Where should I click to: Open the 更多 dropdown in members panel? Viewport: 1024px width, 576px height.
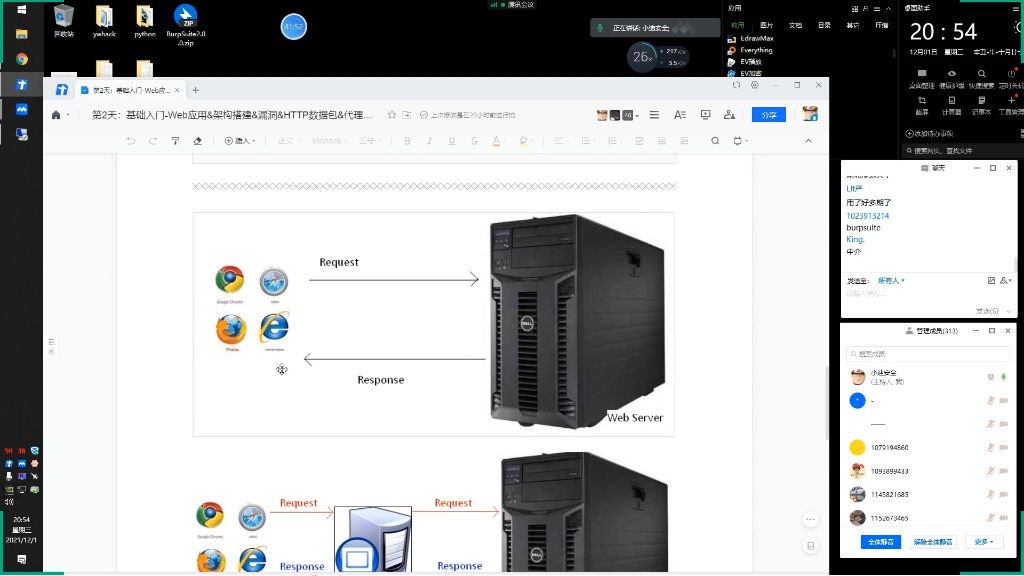(x=984, y=542)
